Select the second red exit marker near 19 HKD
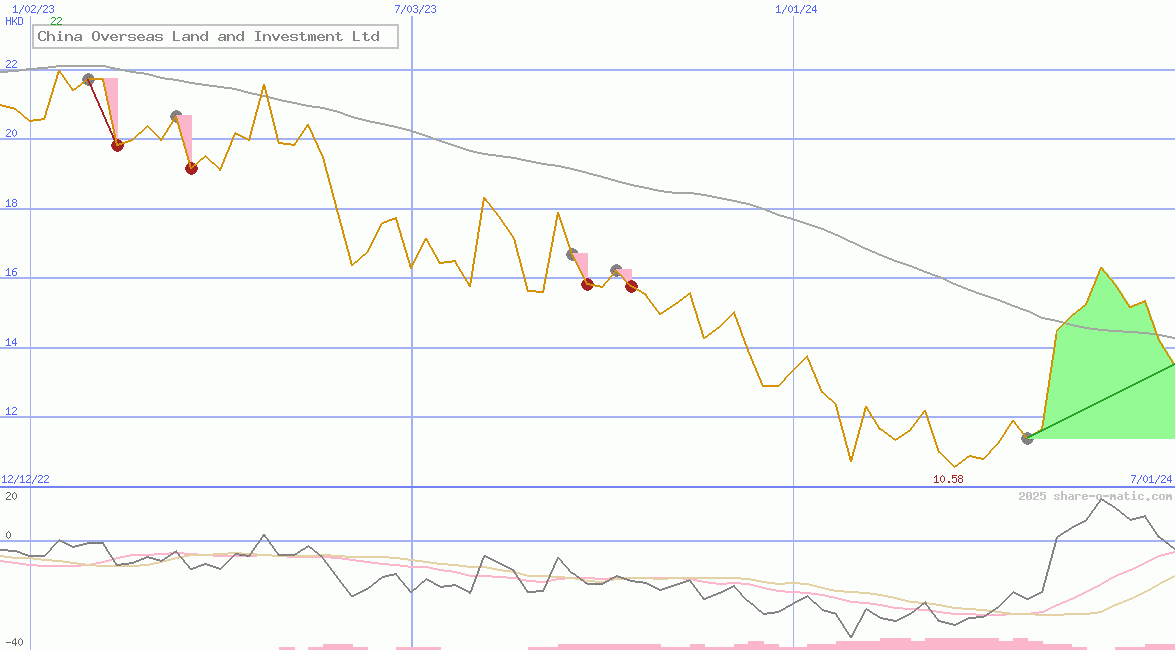 [x=191, y=168]
